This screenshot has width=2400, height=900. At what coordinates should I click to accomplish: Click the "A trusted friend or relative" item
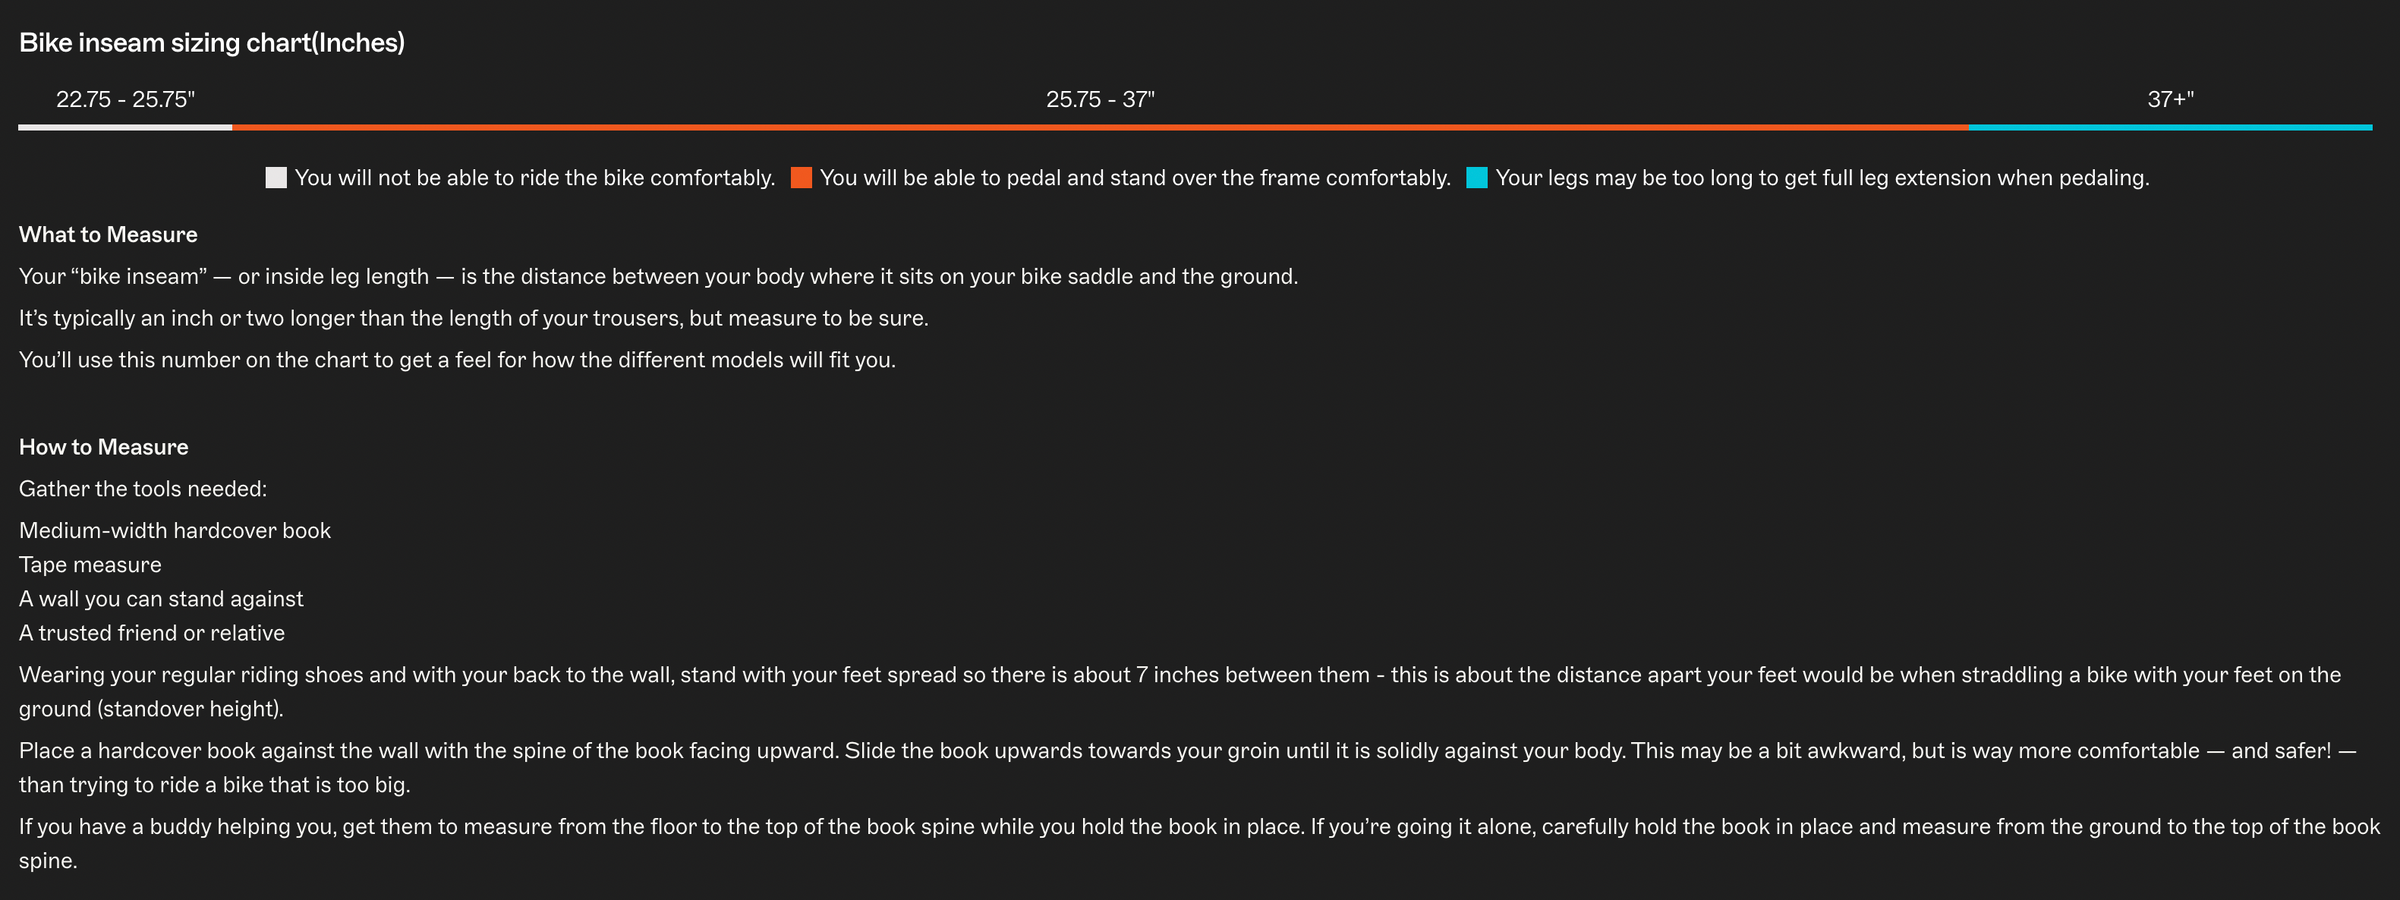click(x=152, y=633)
